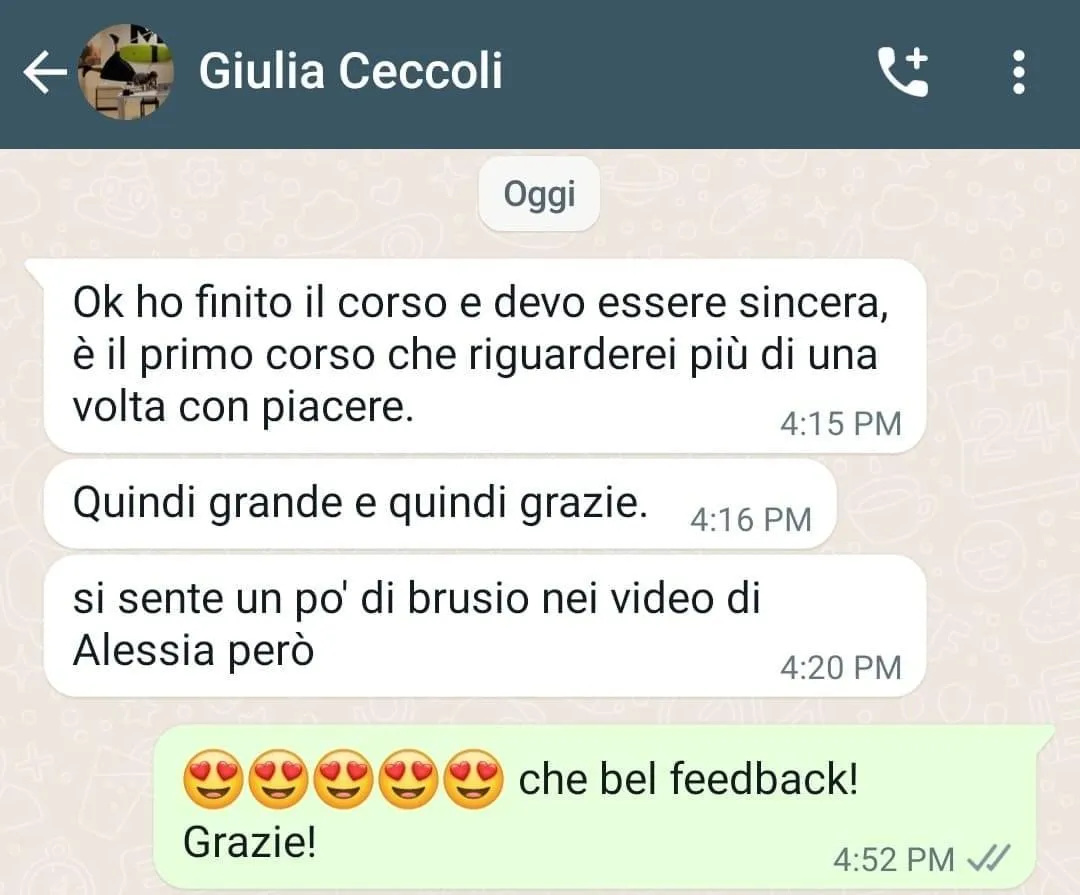1080x895 pixels.
Task: Select the message about finishing the course
Action: (x=484, y=356)
